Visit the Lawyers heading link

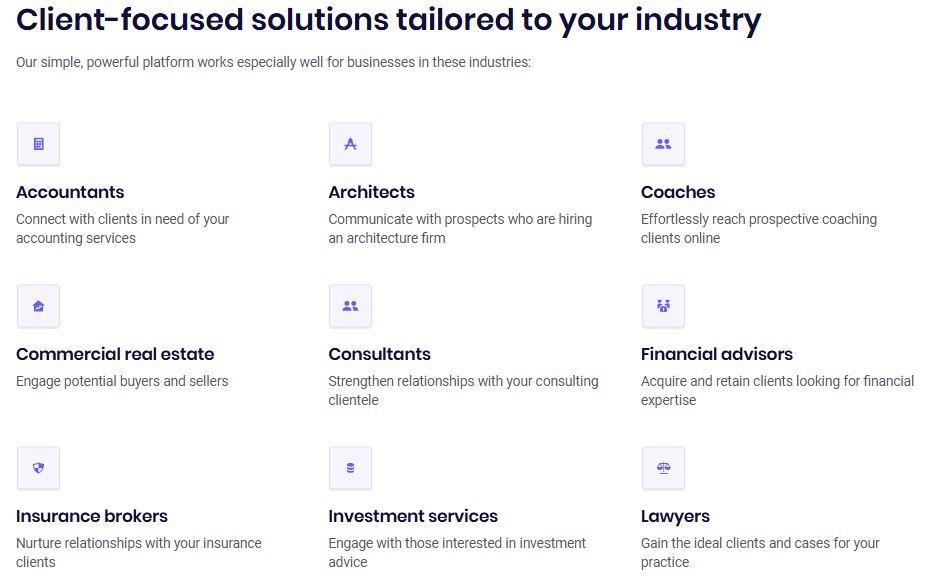[x=675, y=516]
